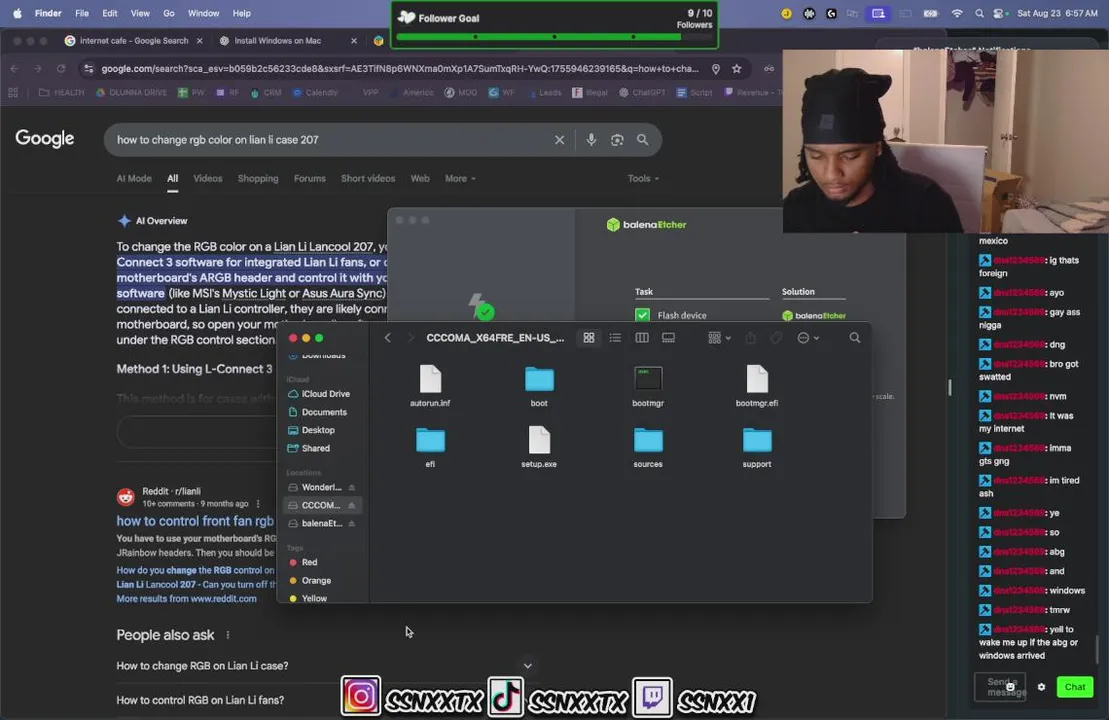
Task: Click the Google voice search microphone
Action: [x=591, y=140]
